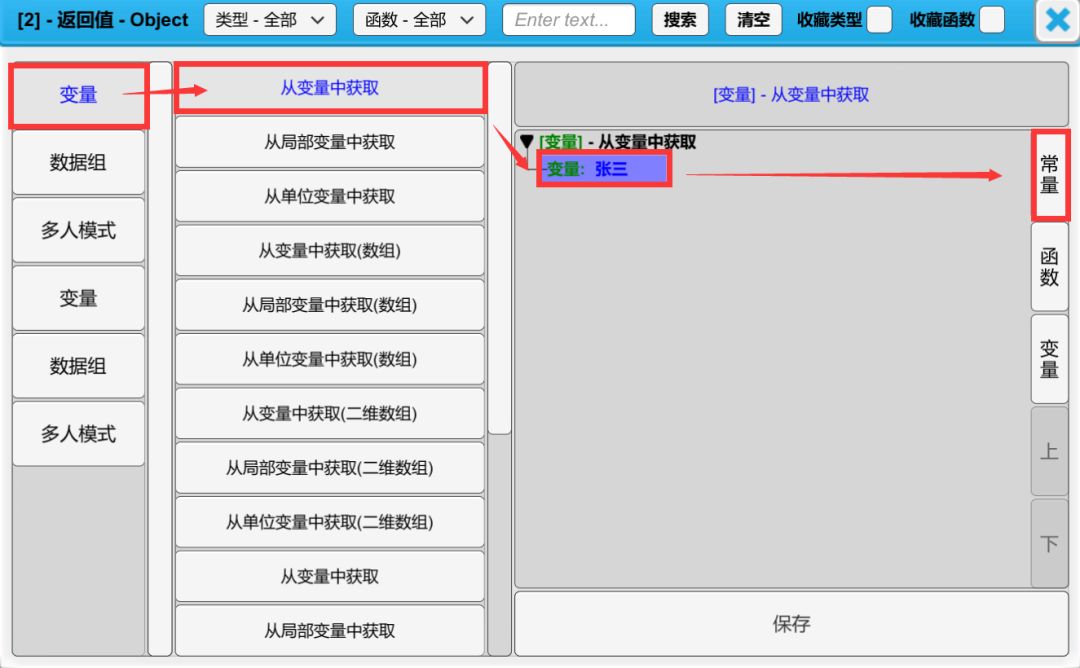
Task: Collapse the [变量] - 从变量中获取 tree node
Action: click(527, 142)
